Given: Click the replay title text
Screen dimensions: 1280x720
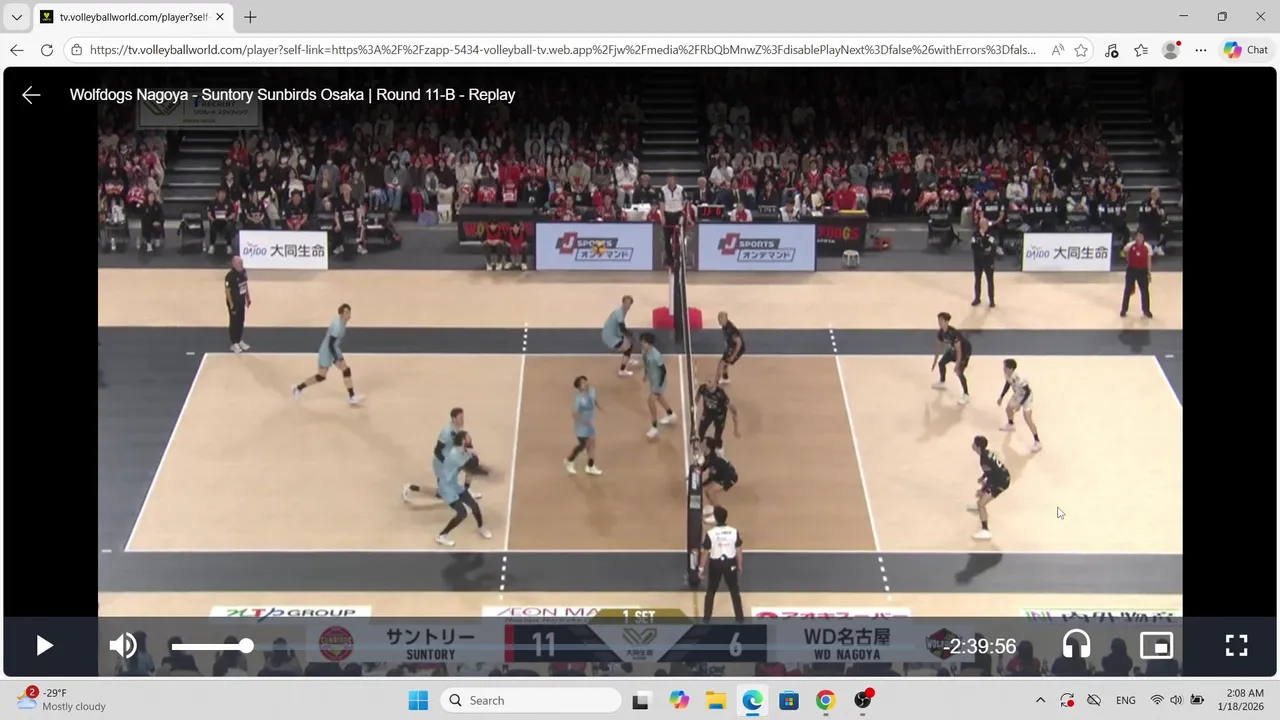Looking at the screenshot, I should coord(292,95).
